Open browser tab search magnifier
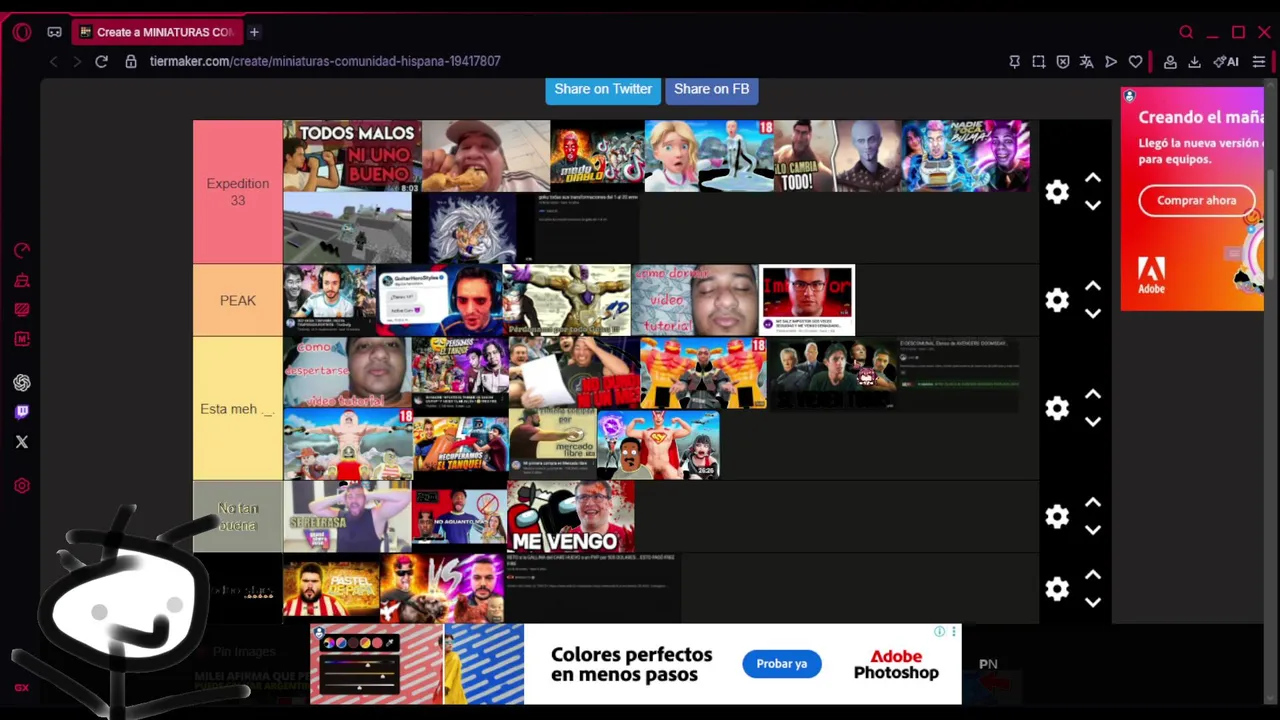 point(1186,32)
